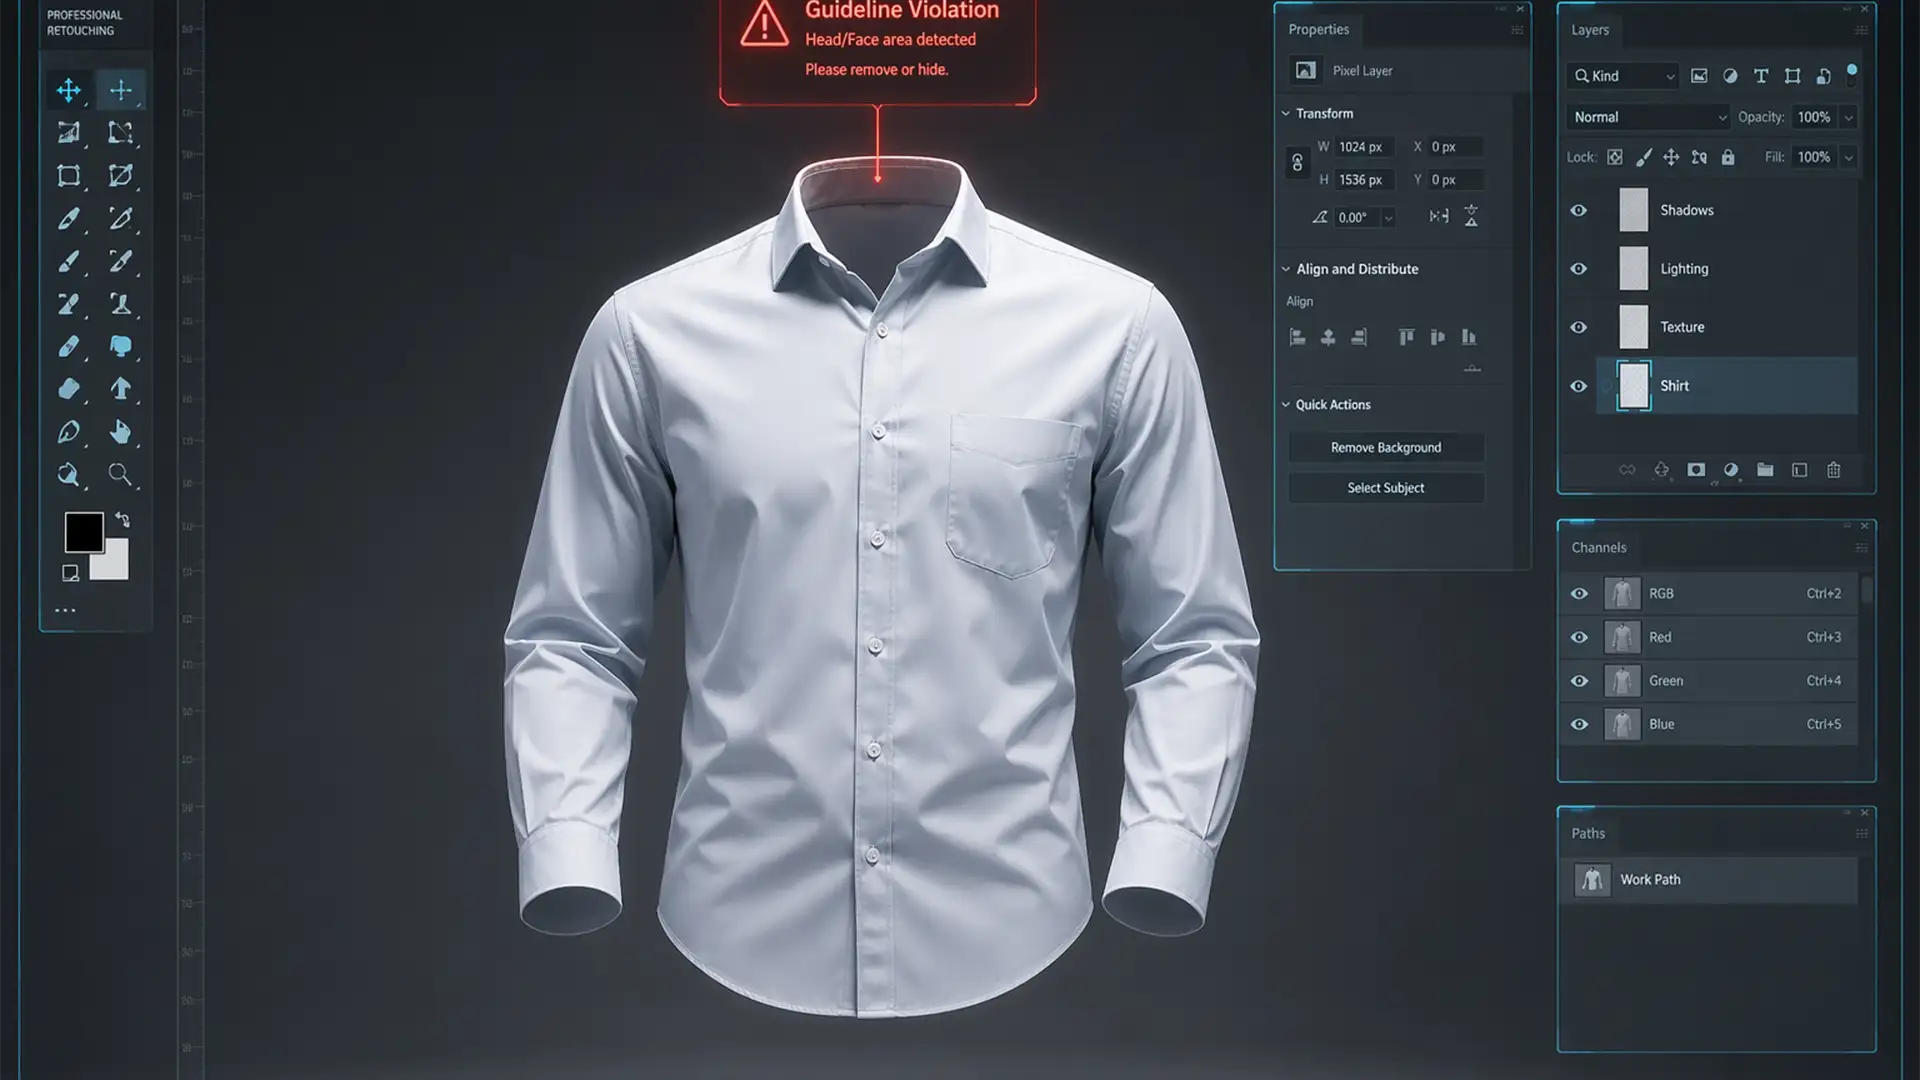
Task: Lock the Shirt layer pixels using lock icon
Action: point(1643,157)
